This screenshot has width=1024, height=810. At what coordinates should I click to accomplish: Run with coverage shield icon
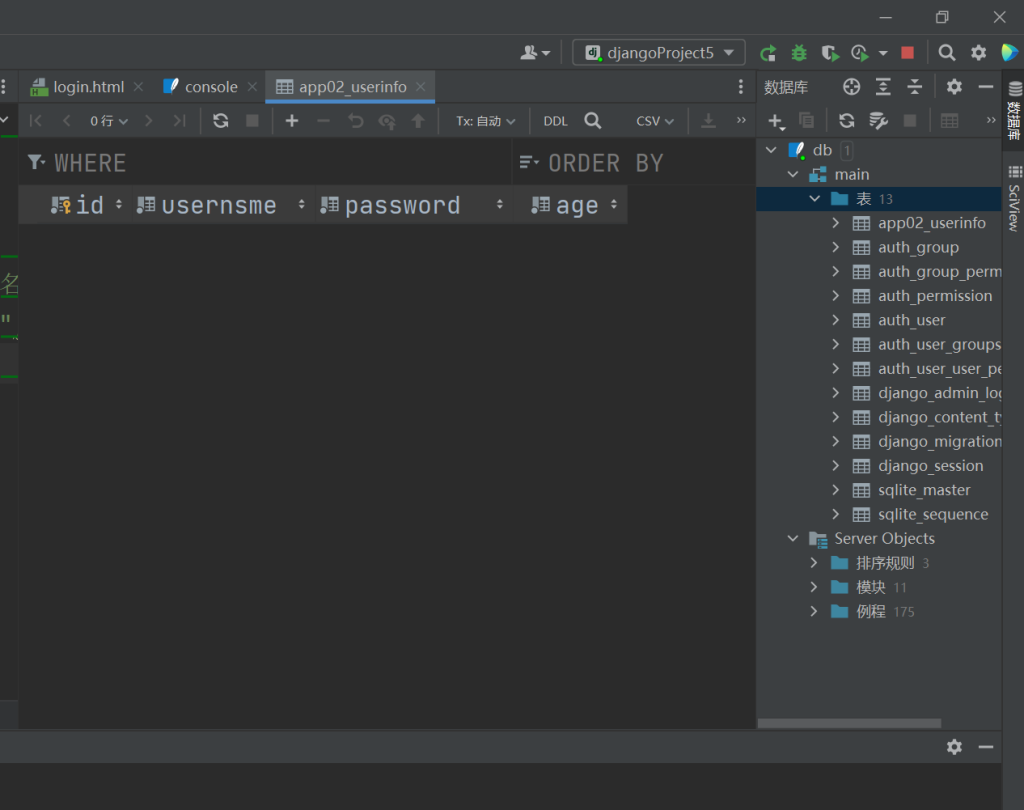[829, 53]
